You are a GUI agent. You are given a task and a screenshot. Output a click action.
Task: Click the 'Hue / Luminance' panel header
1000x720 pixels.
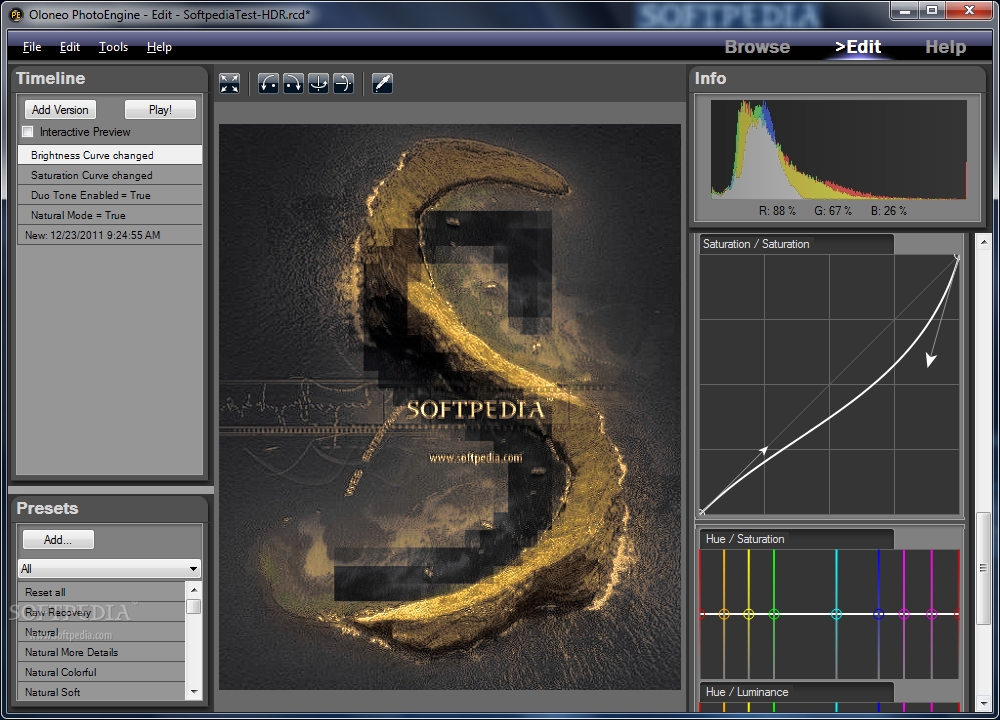[797, 692]
